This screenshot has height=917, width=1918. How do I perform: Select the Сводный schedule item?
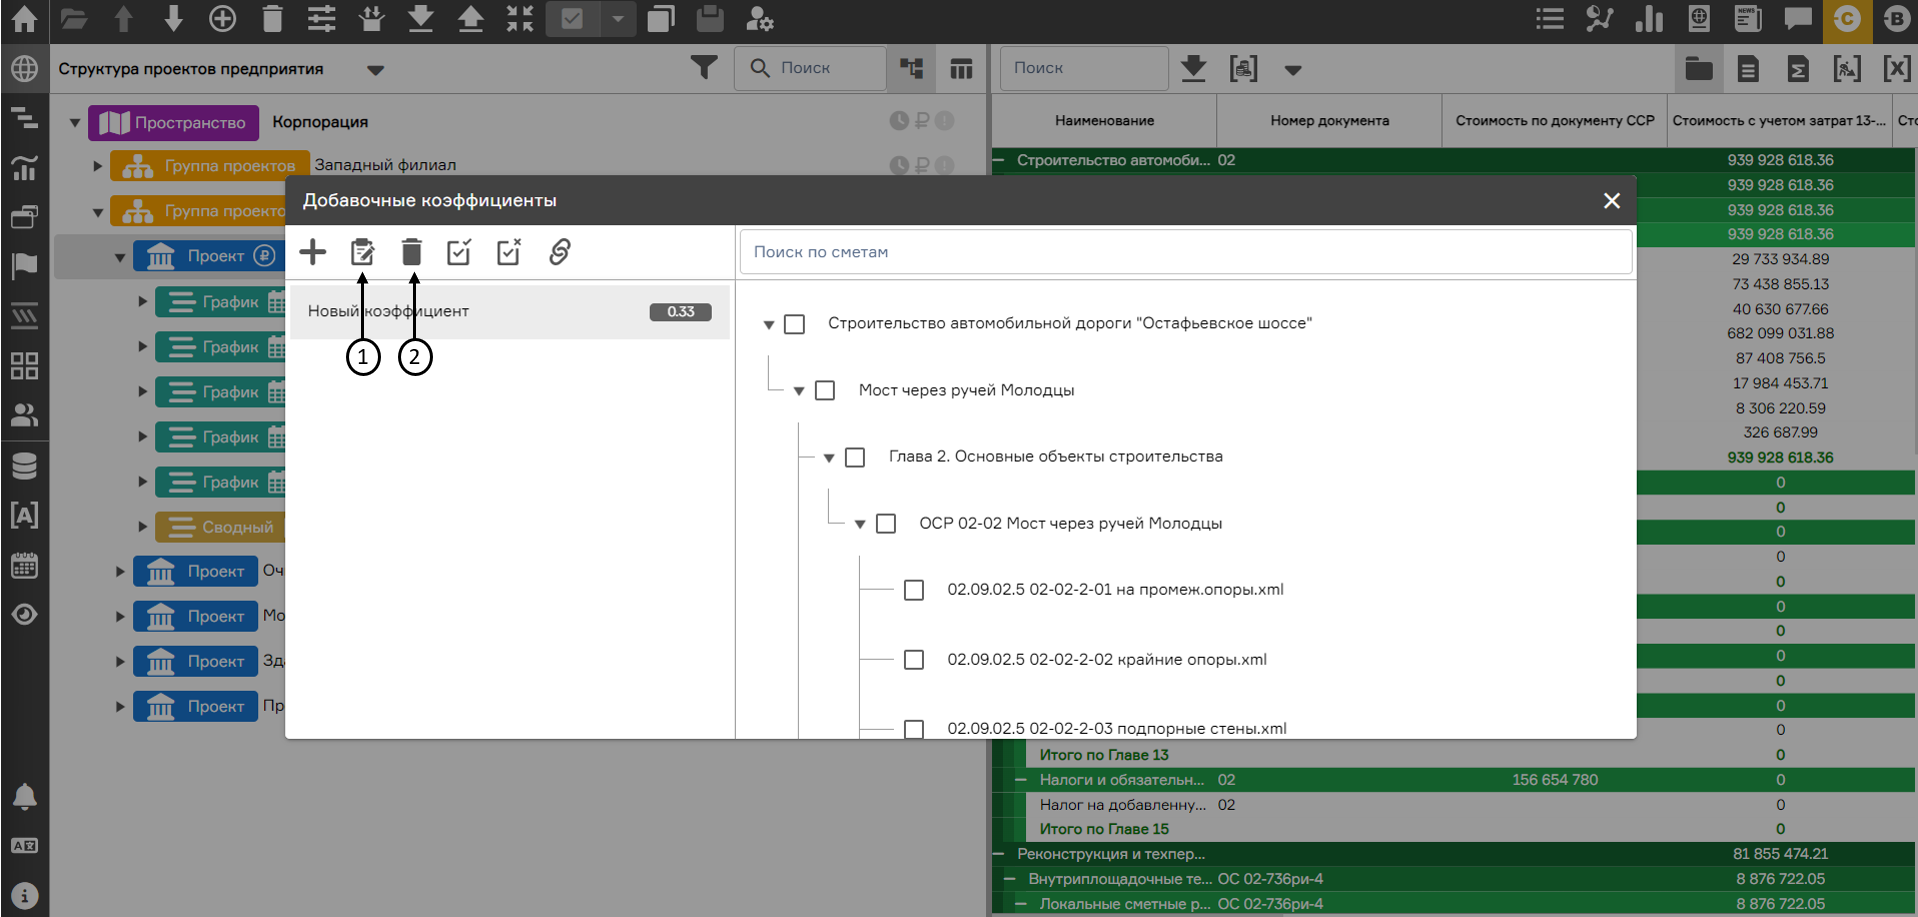pyautogui.click(x=220, y=527)
